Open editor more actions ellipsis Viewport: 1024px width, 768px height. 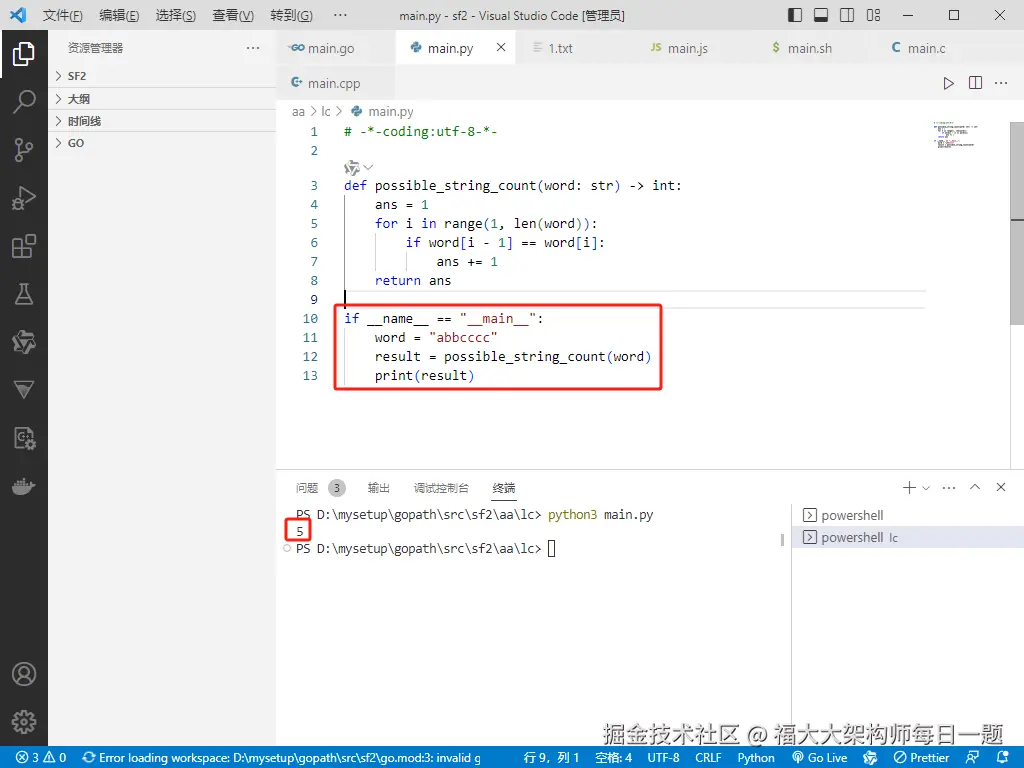point(1001,83)
